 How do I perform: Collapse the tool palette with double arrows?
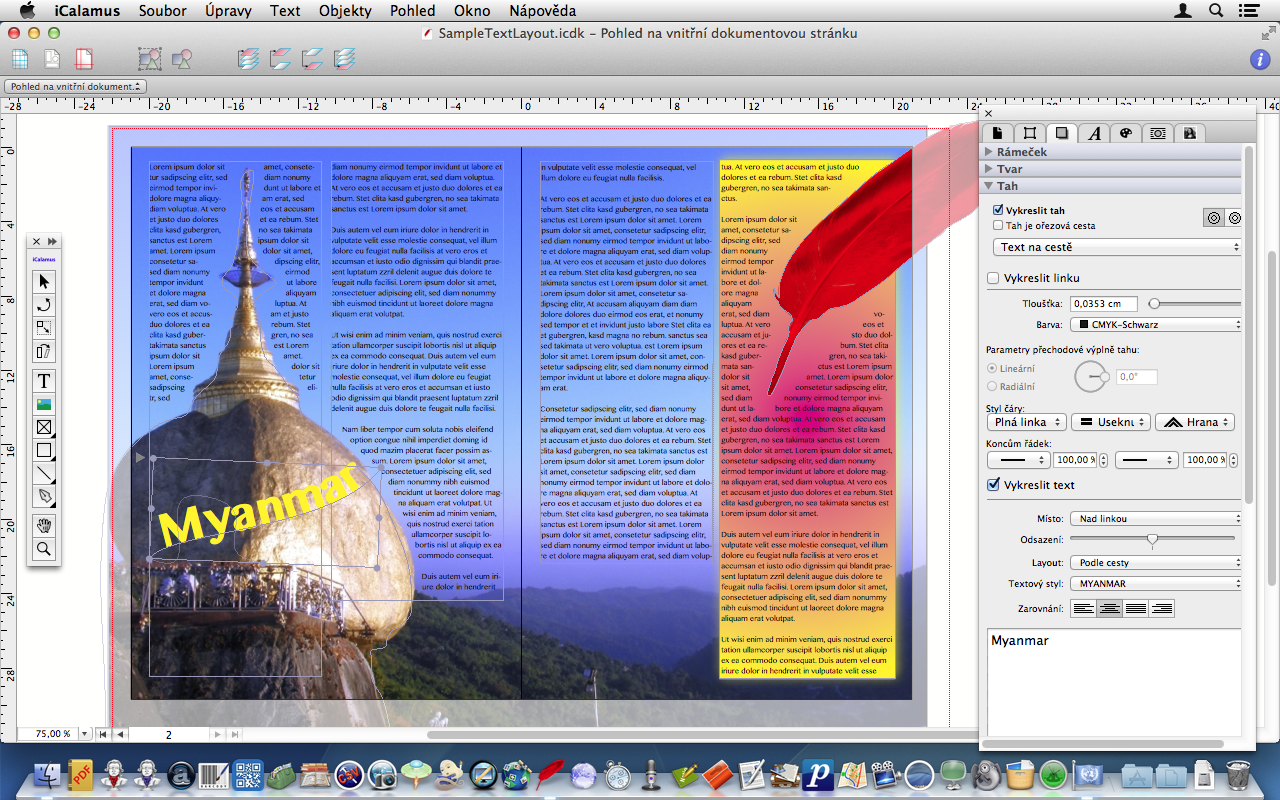tap(52, 241)
